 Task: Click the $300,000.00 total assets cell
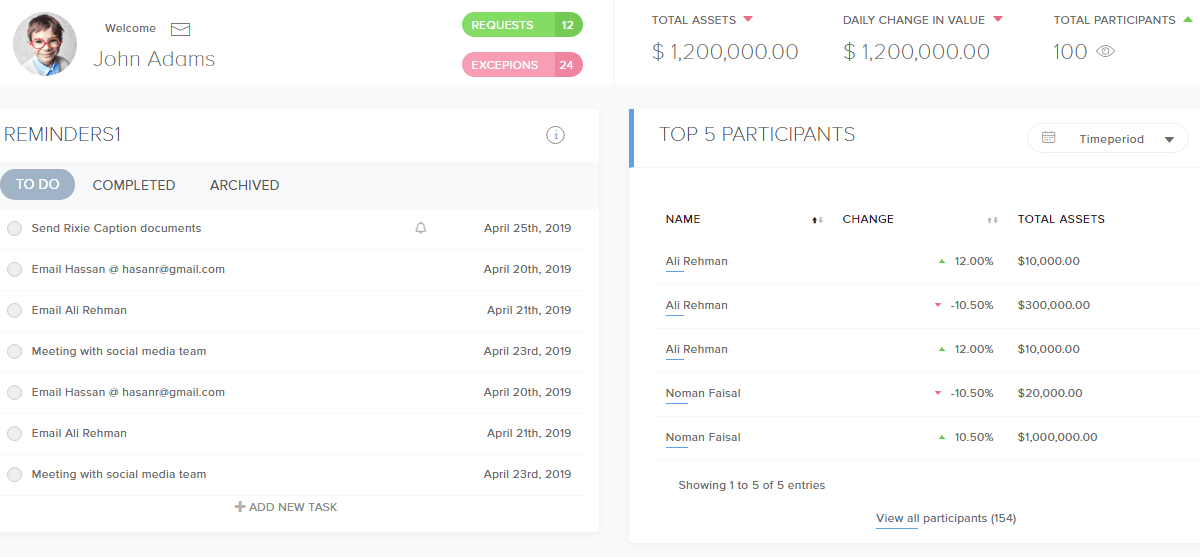[x=1054, y=305]
